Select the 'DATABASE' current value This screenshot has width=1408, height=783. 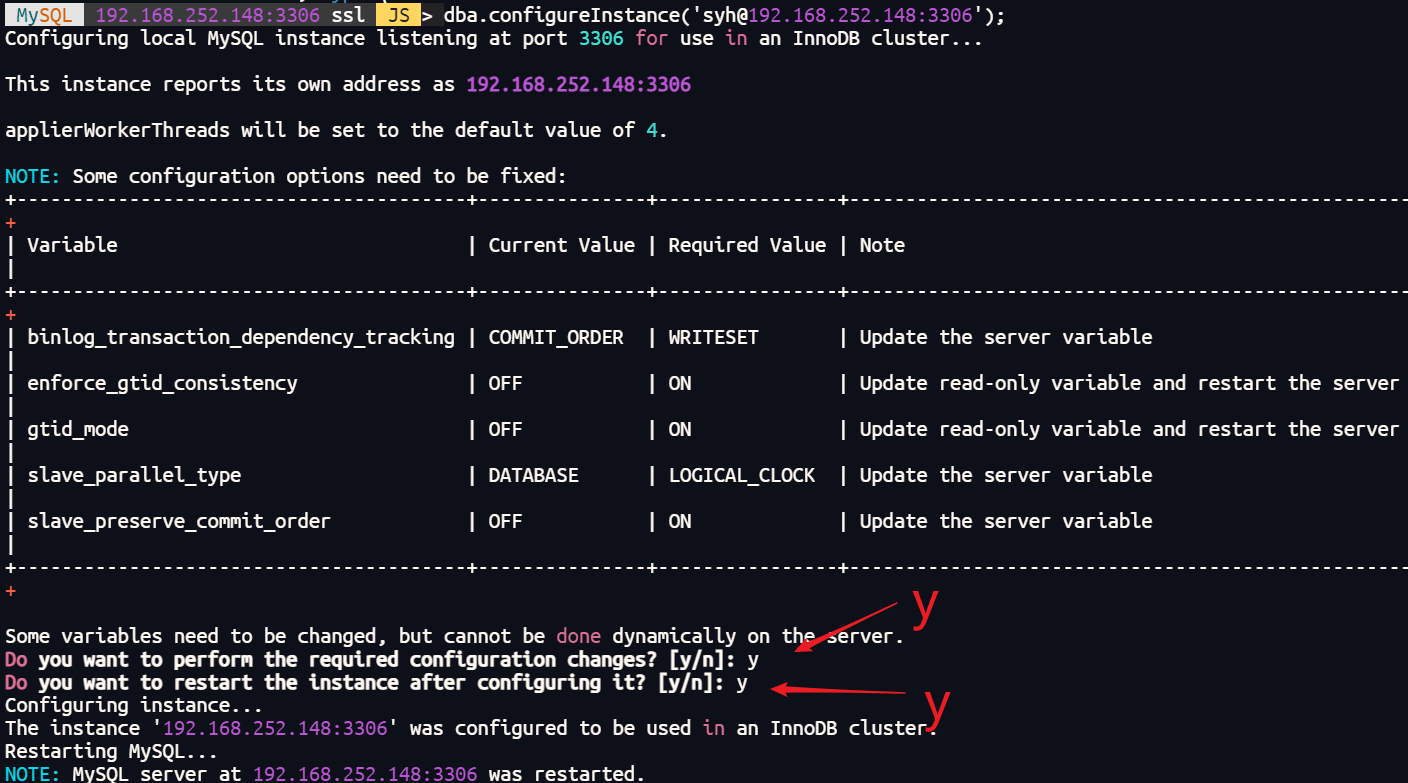coord(533,475)
